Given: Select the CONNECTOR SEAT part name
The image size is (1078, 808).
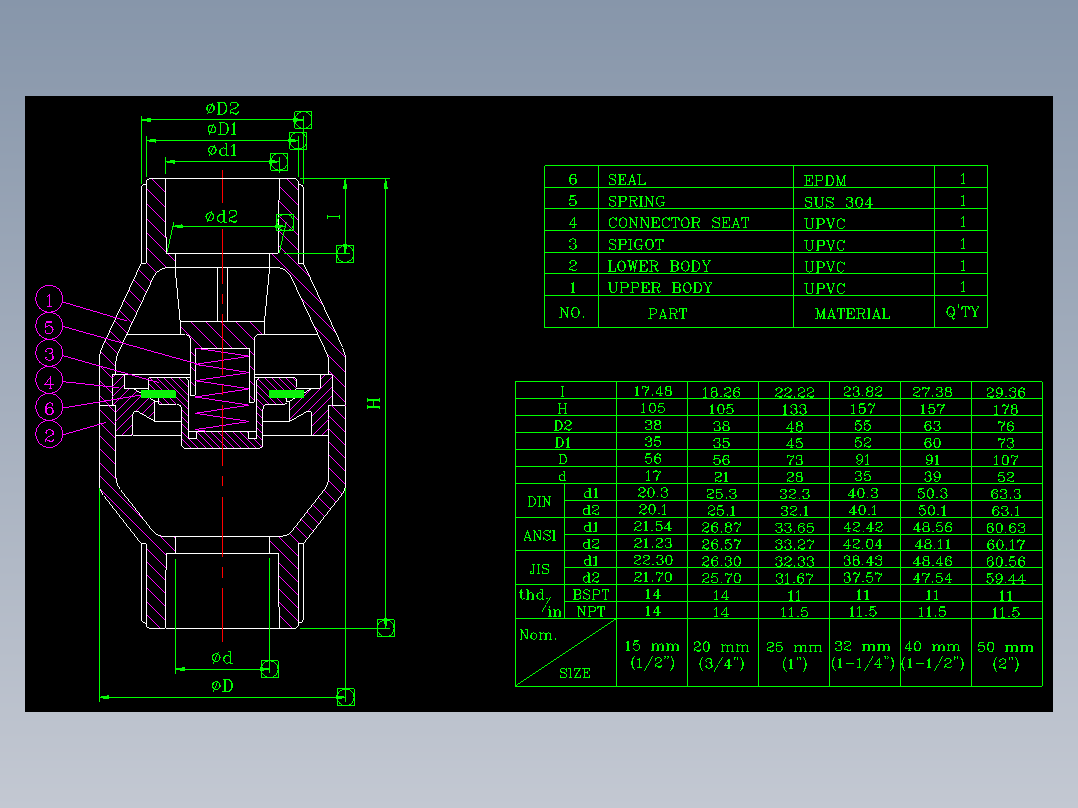Looking at the screenshot, I should pyautogui.click(x=679, y=223).
